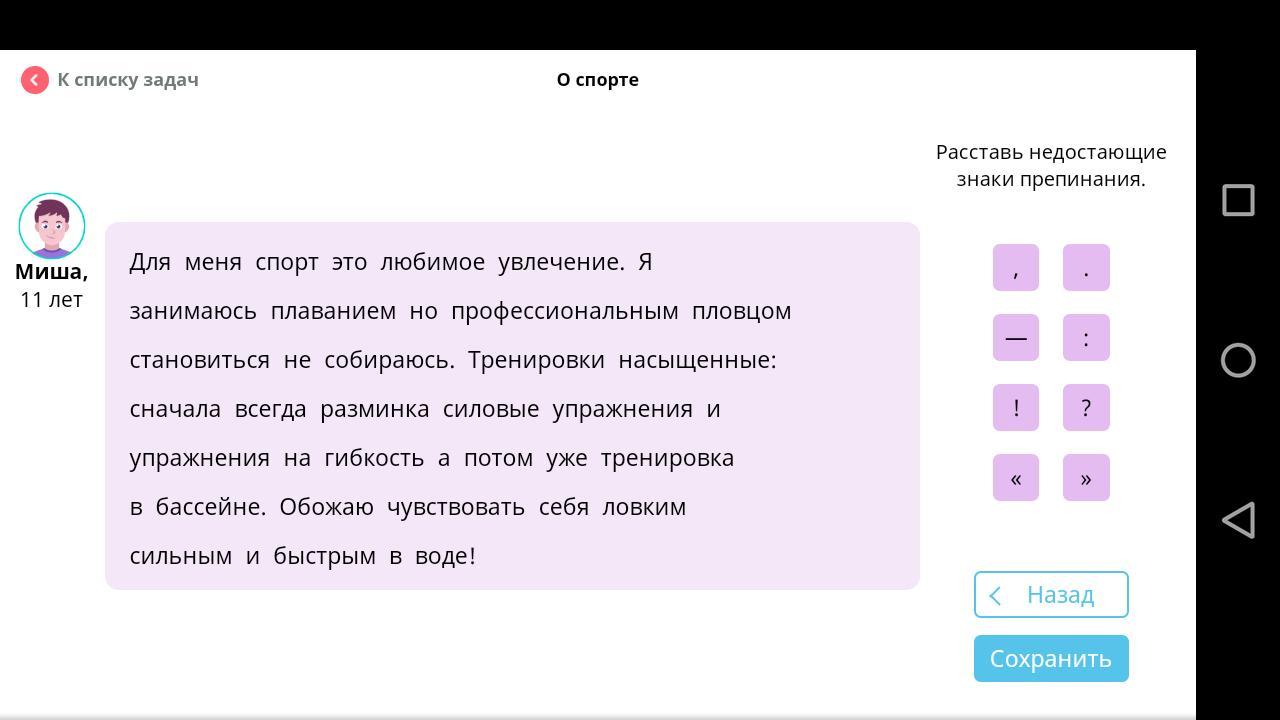Click the word "плаванием" in the passage
Image resolution: width=1280 pixels, height=720 pixels.
coord(333,311)
